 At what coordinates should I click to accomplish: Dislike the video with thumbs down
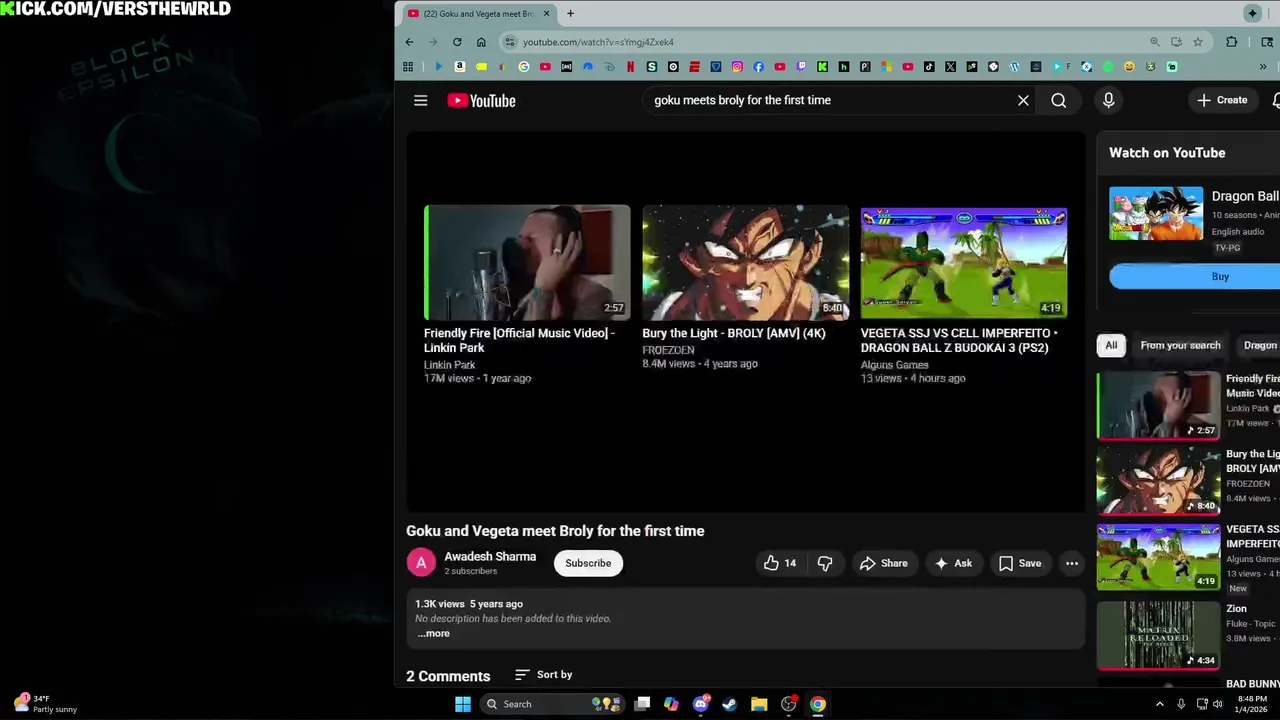825,563
